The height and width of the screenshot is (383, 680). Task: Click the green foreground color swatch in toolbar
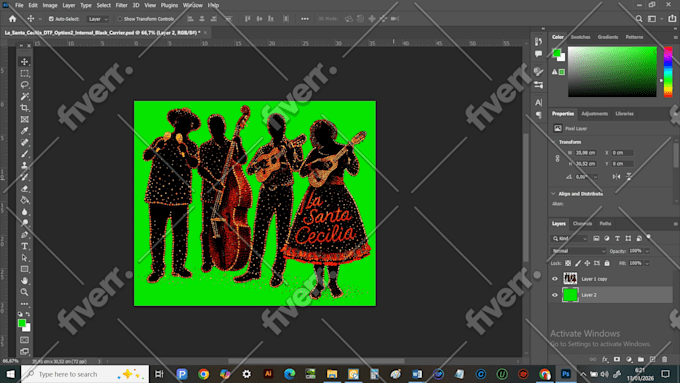click(x=22, y=323)
